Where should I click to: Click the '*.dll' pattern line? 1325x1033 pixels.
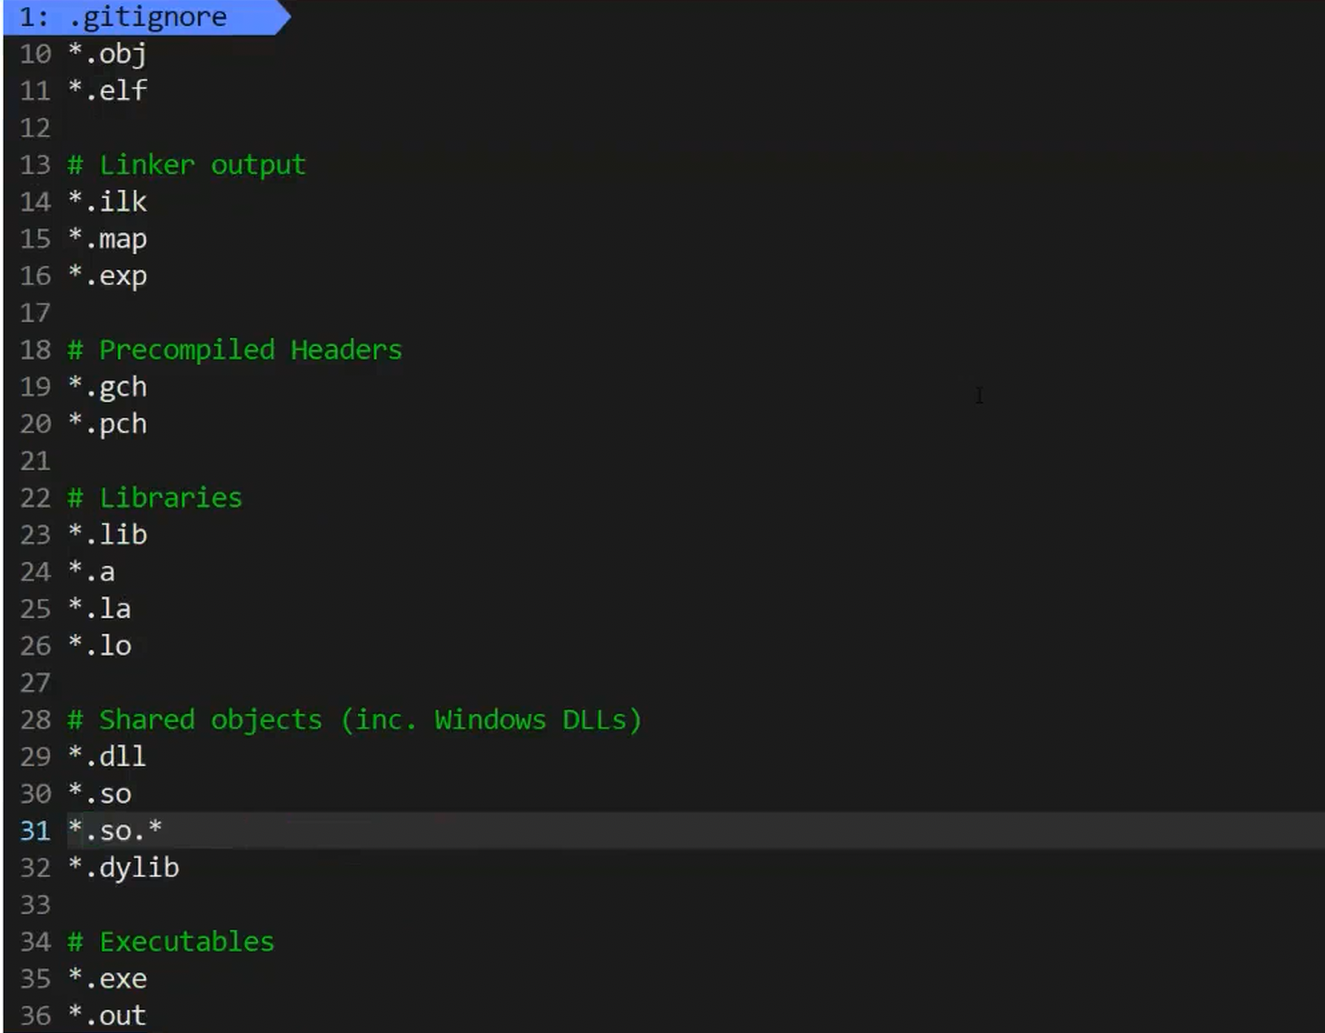pyautogui.click(x=107, y=757)
